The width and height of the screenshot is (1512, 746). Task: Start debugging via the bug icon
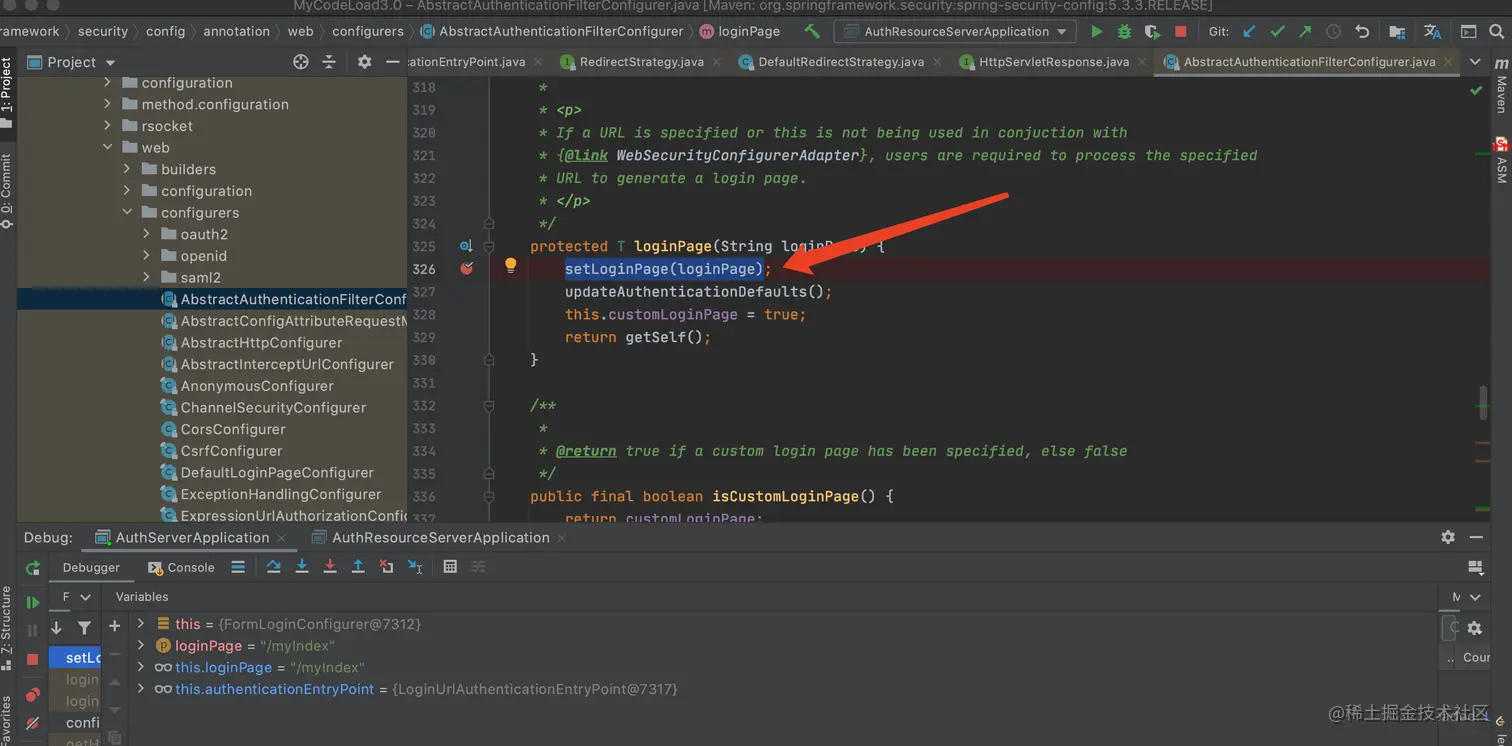point(1124,31)
